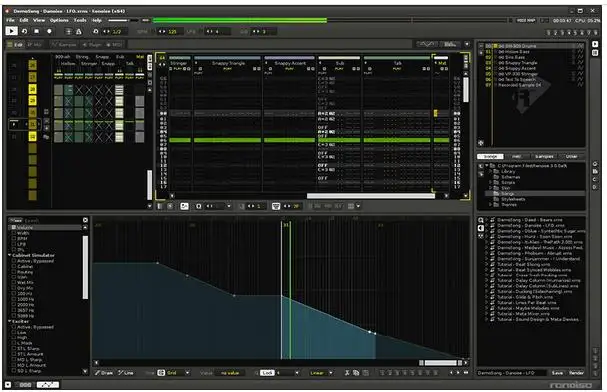
Task: Toggle the Lock button in automation toolbar
Action: click(267, 373)
